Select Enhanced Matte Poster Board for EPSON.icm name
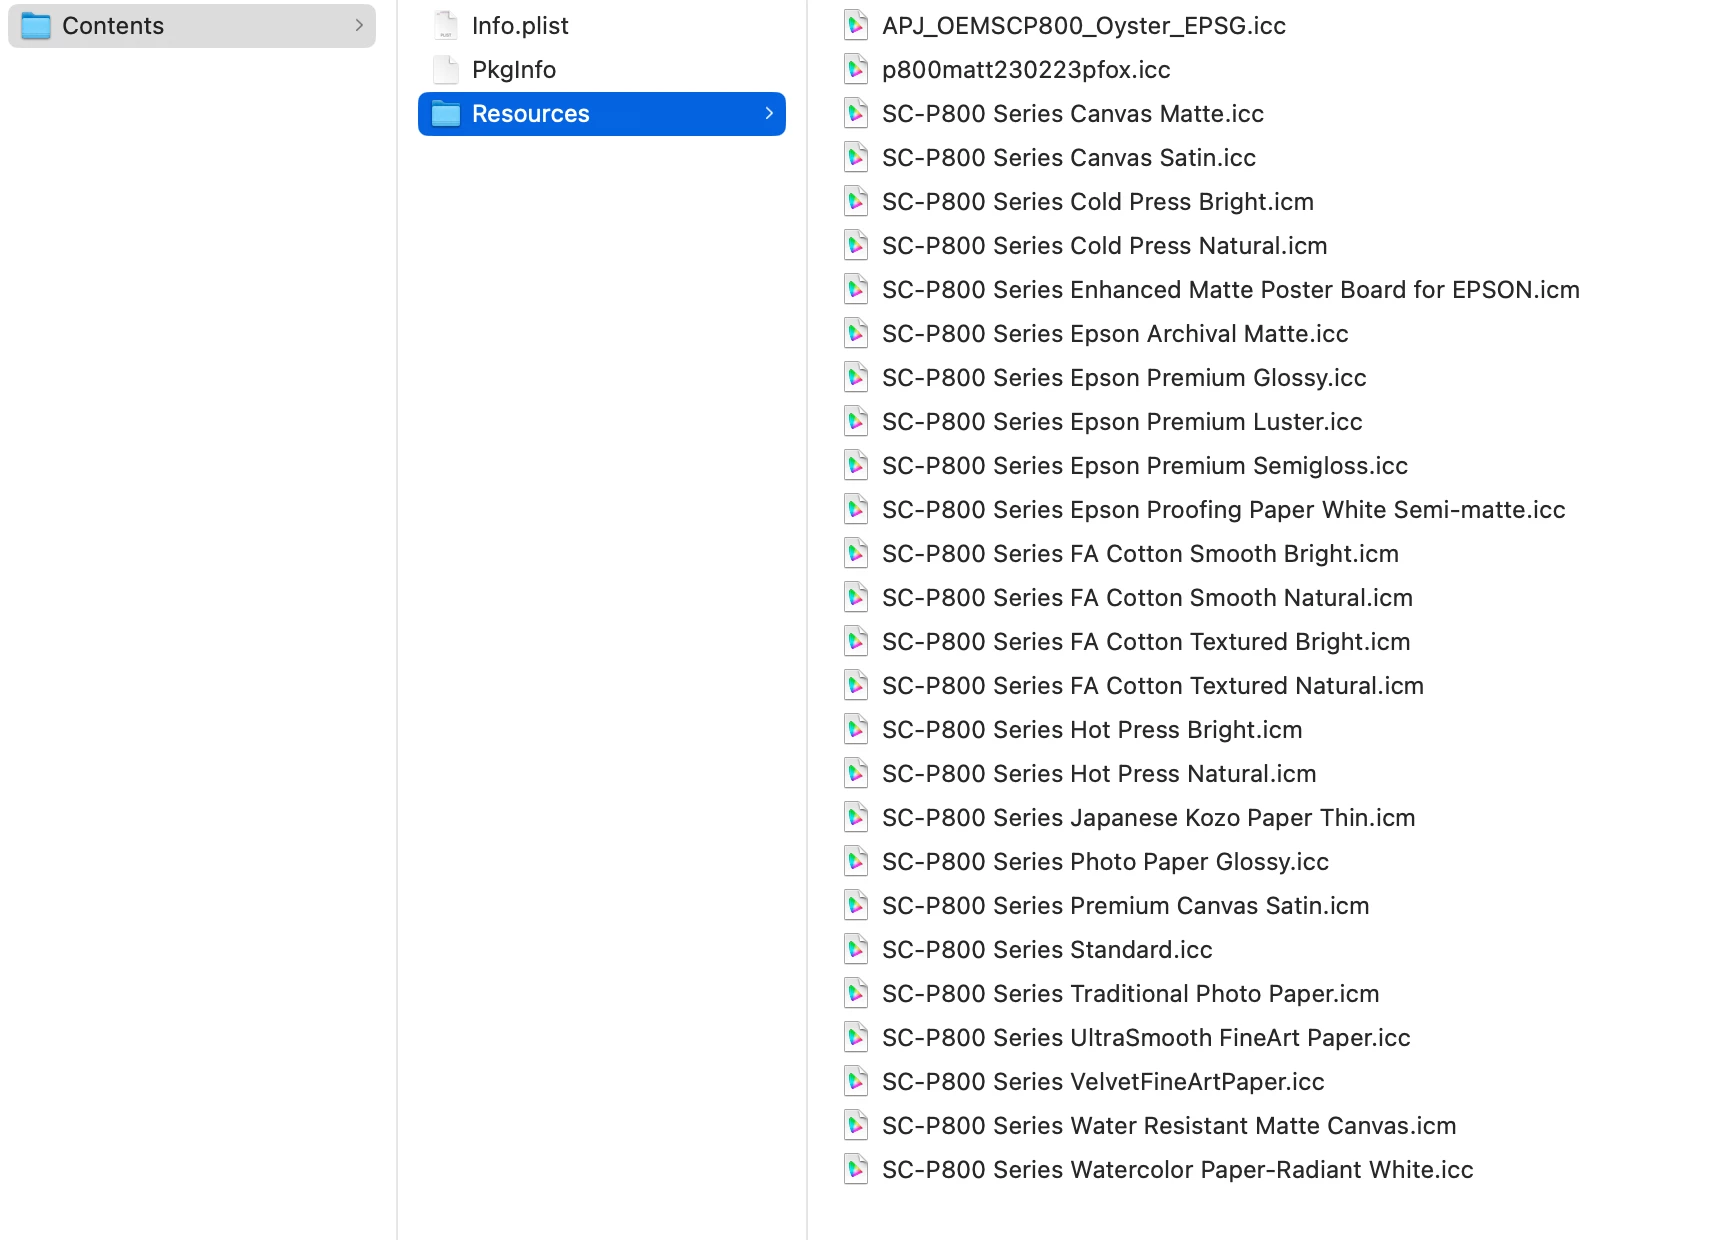 click(1231, 290)
